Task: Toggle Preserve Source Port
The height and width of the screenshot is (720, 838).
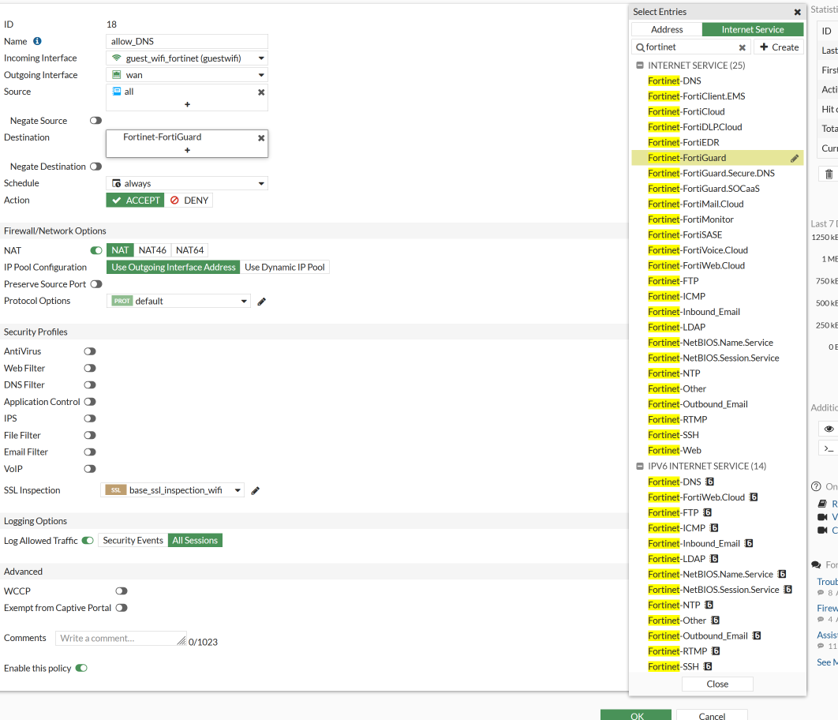Action: tap(96, 284)
